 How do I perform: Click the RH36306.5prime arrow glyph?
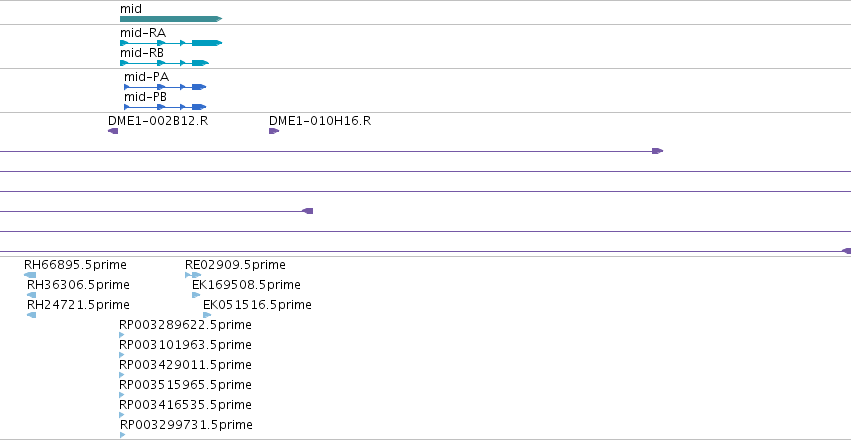(31, 295)
